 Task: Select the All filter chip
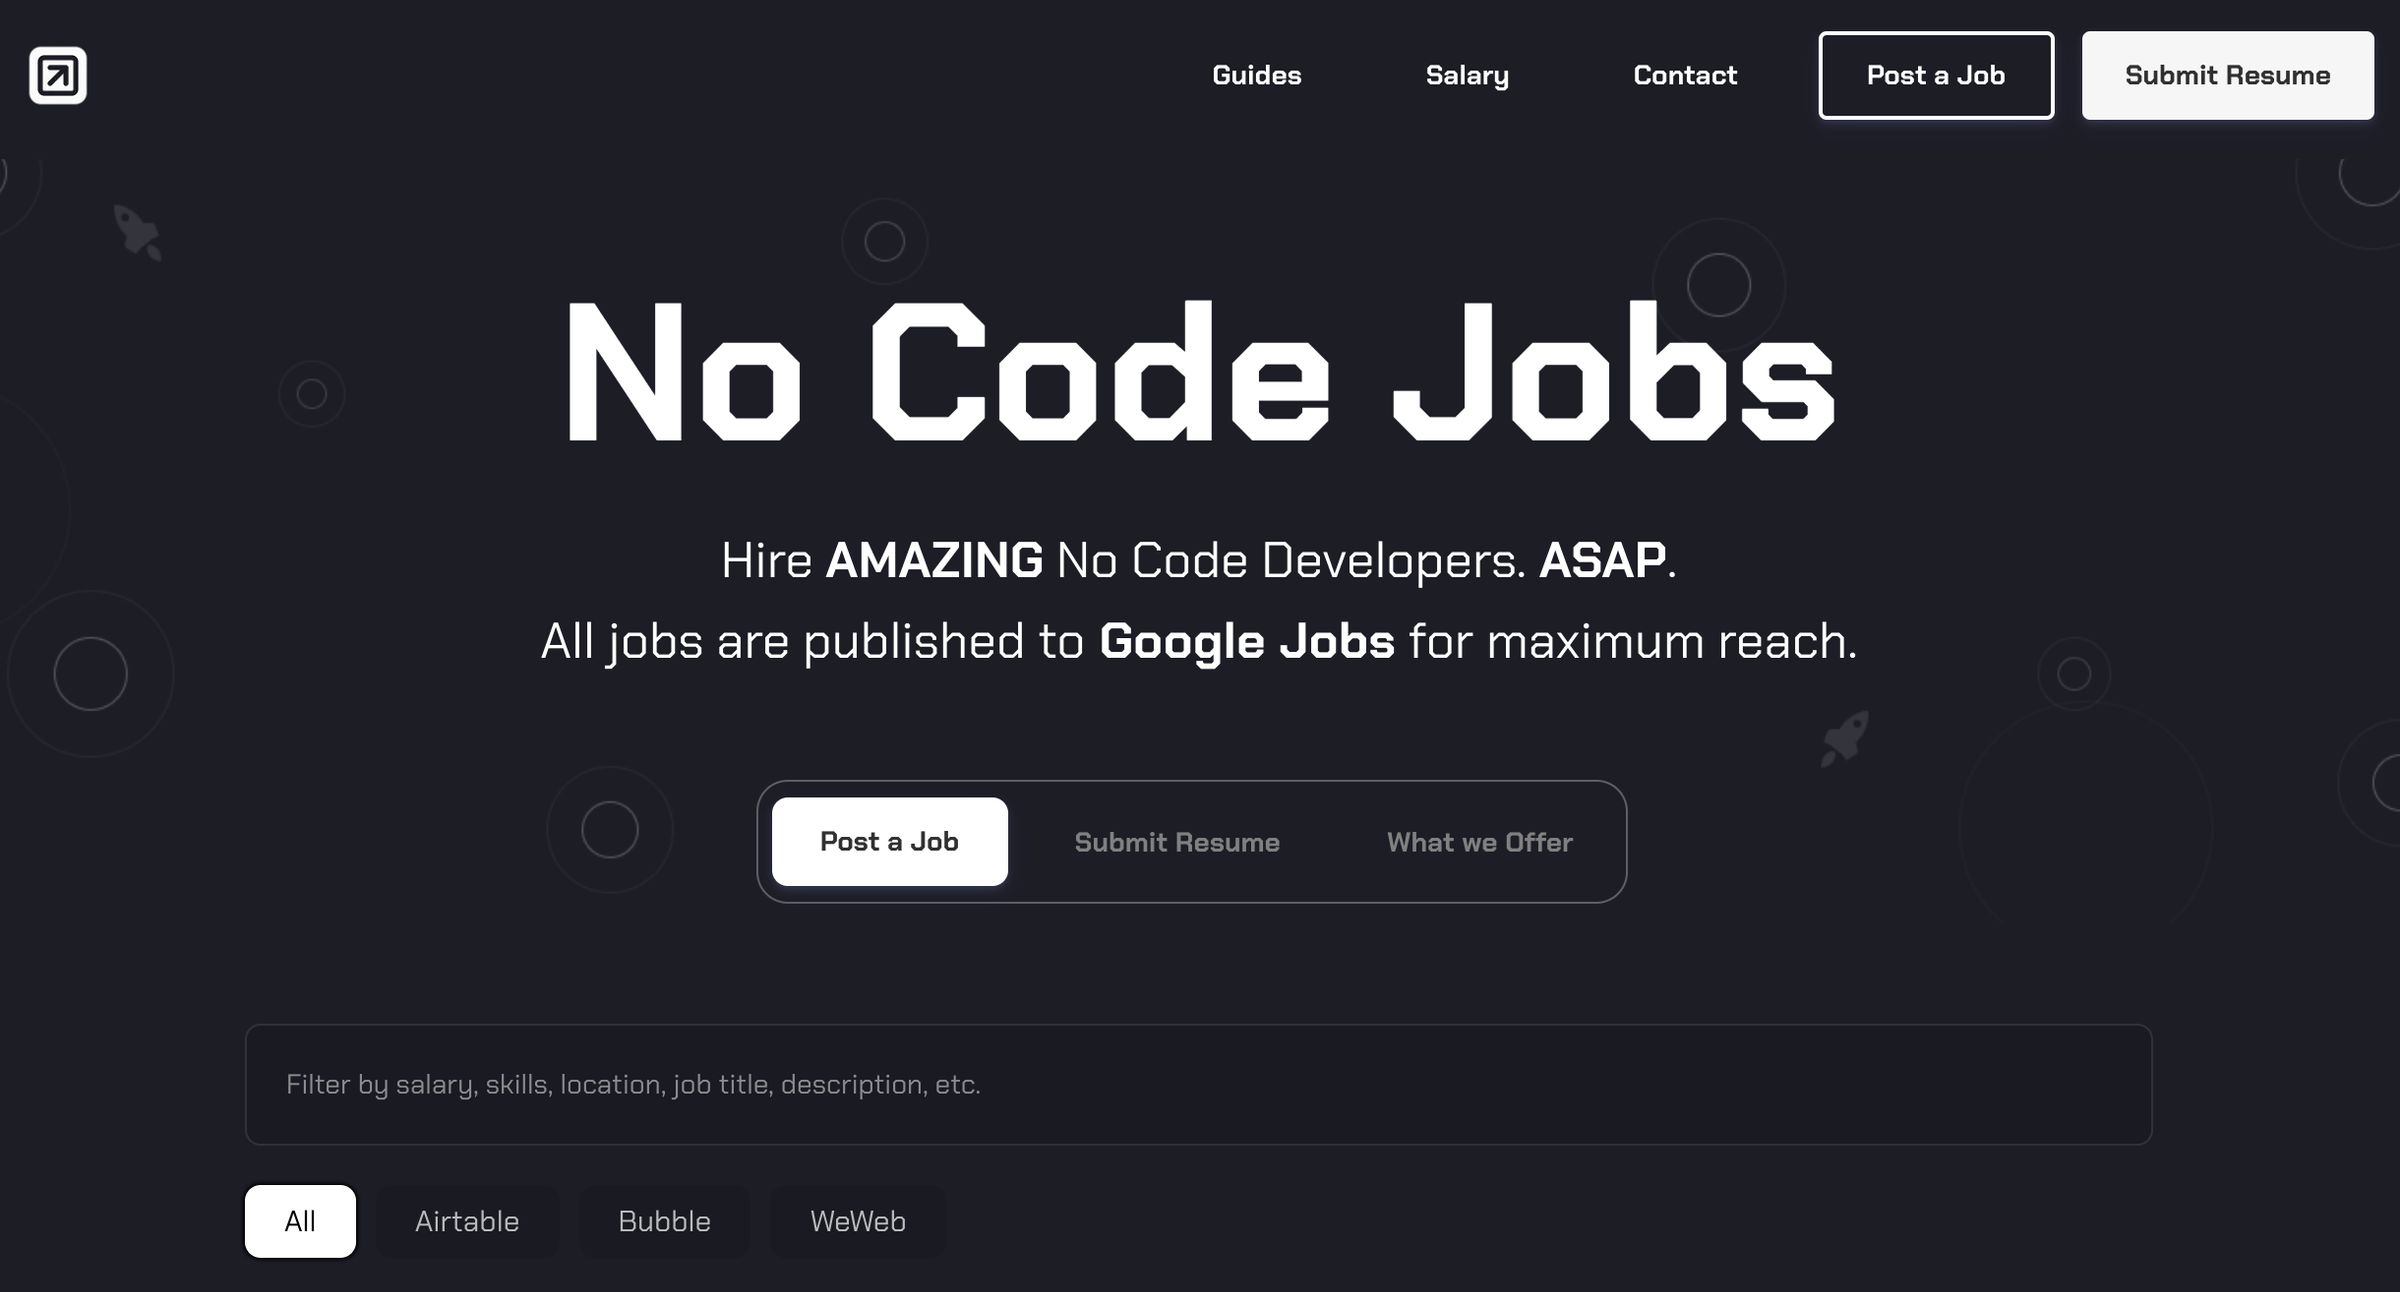tap(300, 1221)
